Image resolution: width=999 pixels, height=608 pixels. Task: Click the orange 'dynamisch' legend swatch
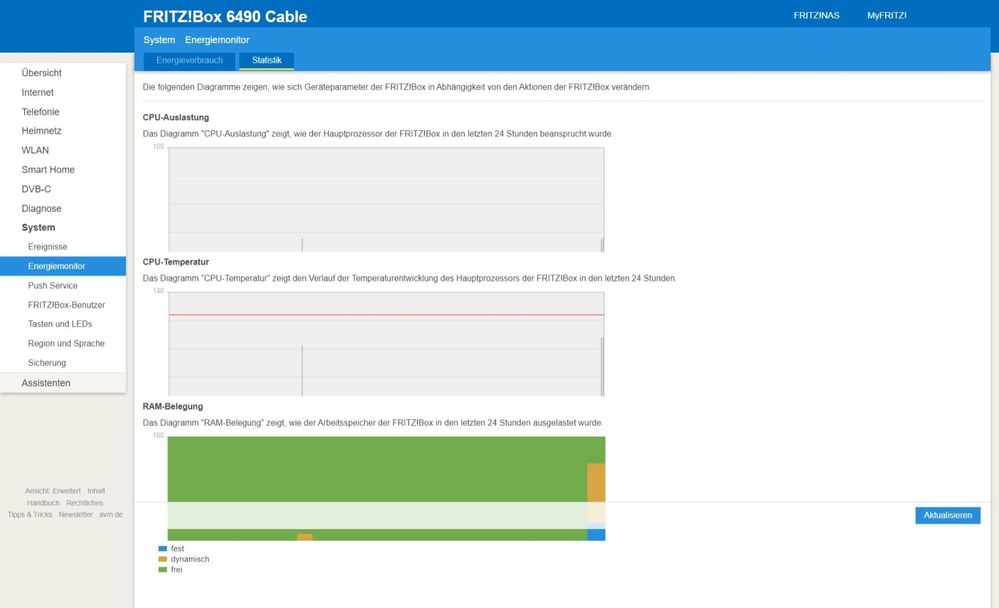pos(162,559)
